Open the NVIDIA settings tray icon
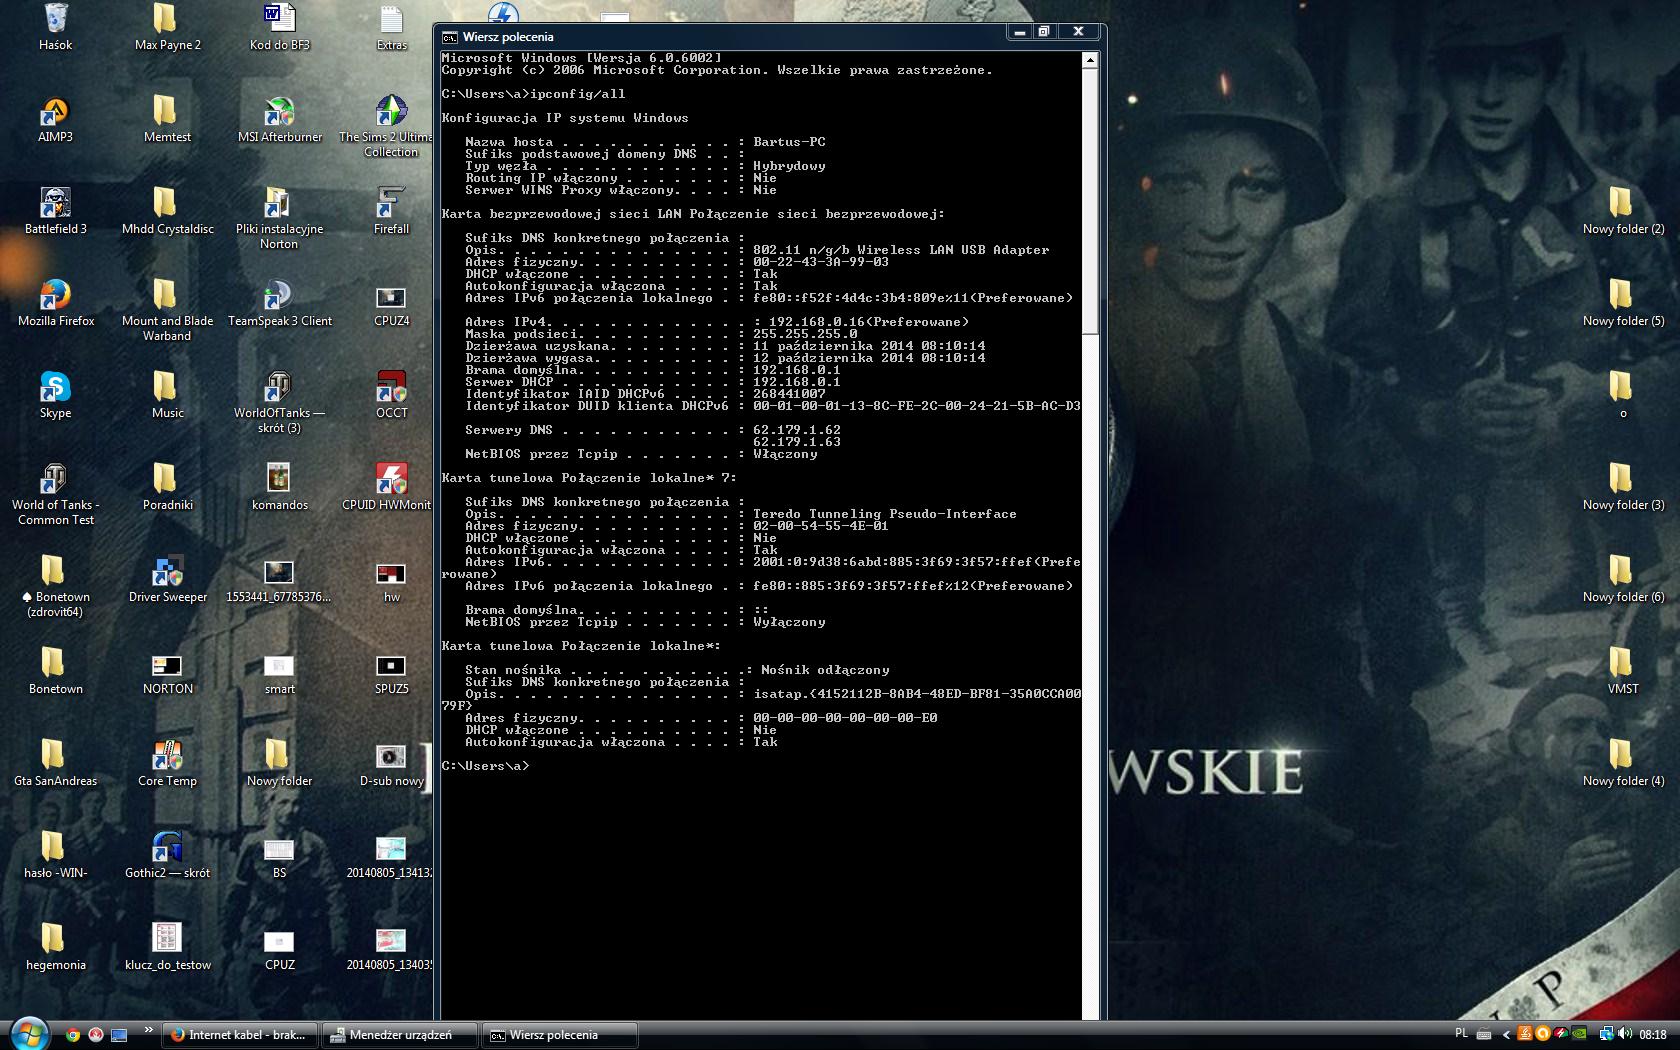Screen dimensions: 1680x1050 point(1579,1034)
